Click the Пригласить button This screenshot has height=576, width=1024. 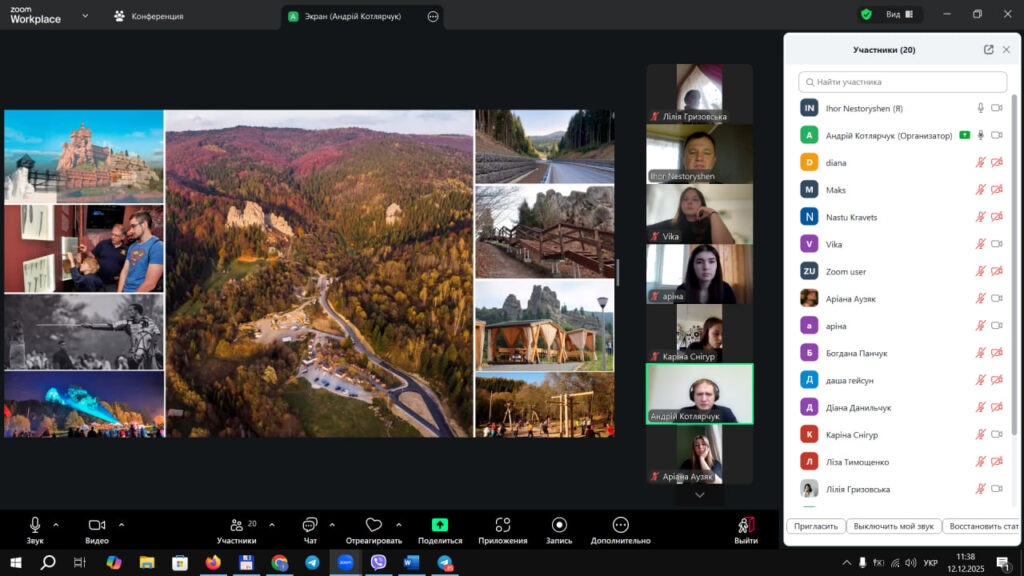click(x=815, y=526)
